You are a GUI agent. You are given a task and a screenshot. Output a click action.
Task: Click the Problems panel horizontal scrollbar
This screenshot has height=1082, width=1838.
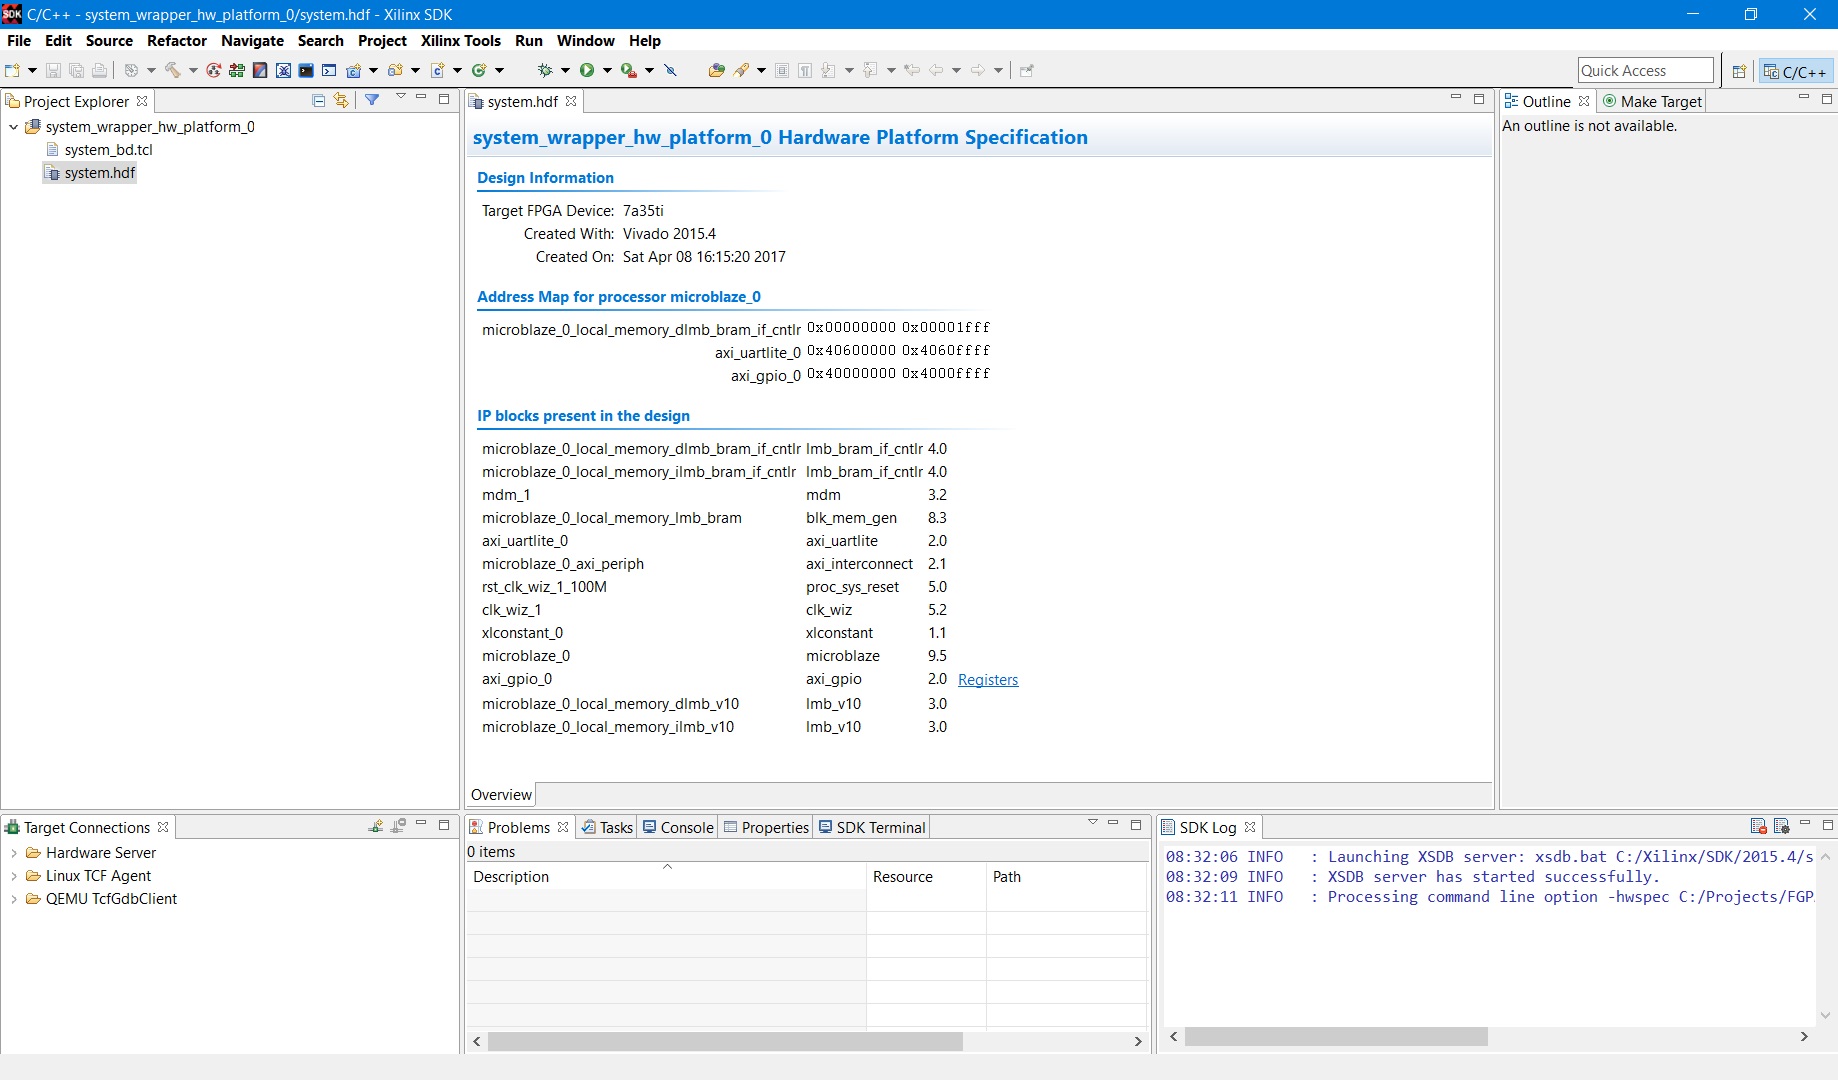tap(725, 1041)
